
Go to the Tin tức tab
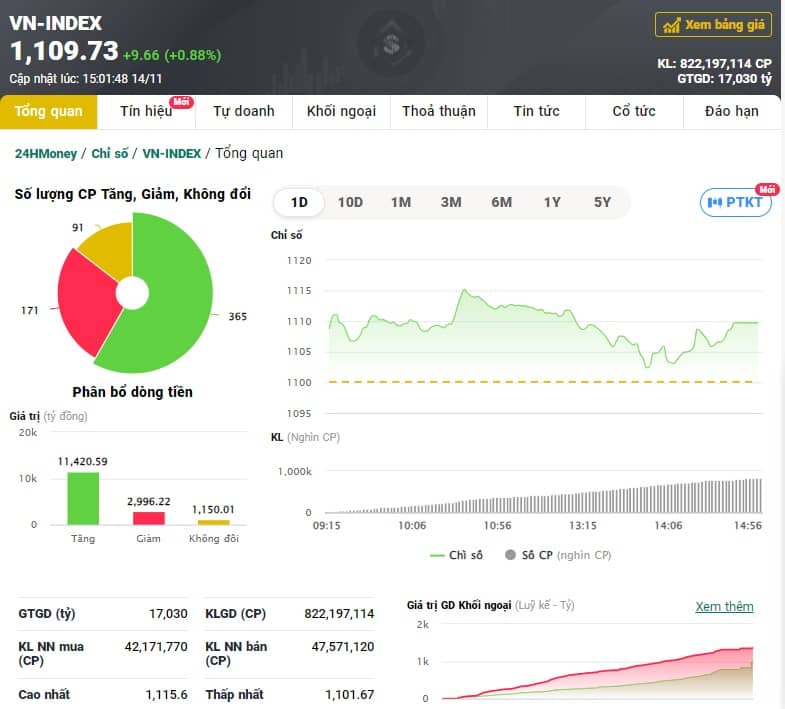pyautogui.click(x=537, y=111)
